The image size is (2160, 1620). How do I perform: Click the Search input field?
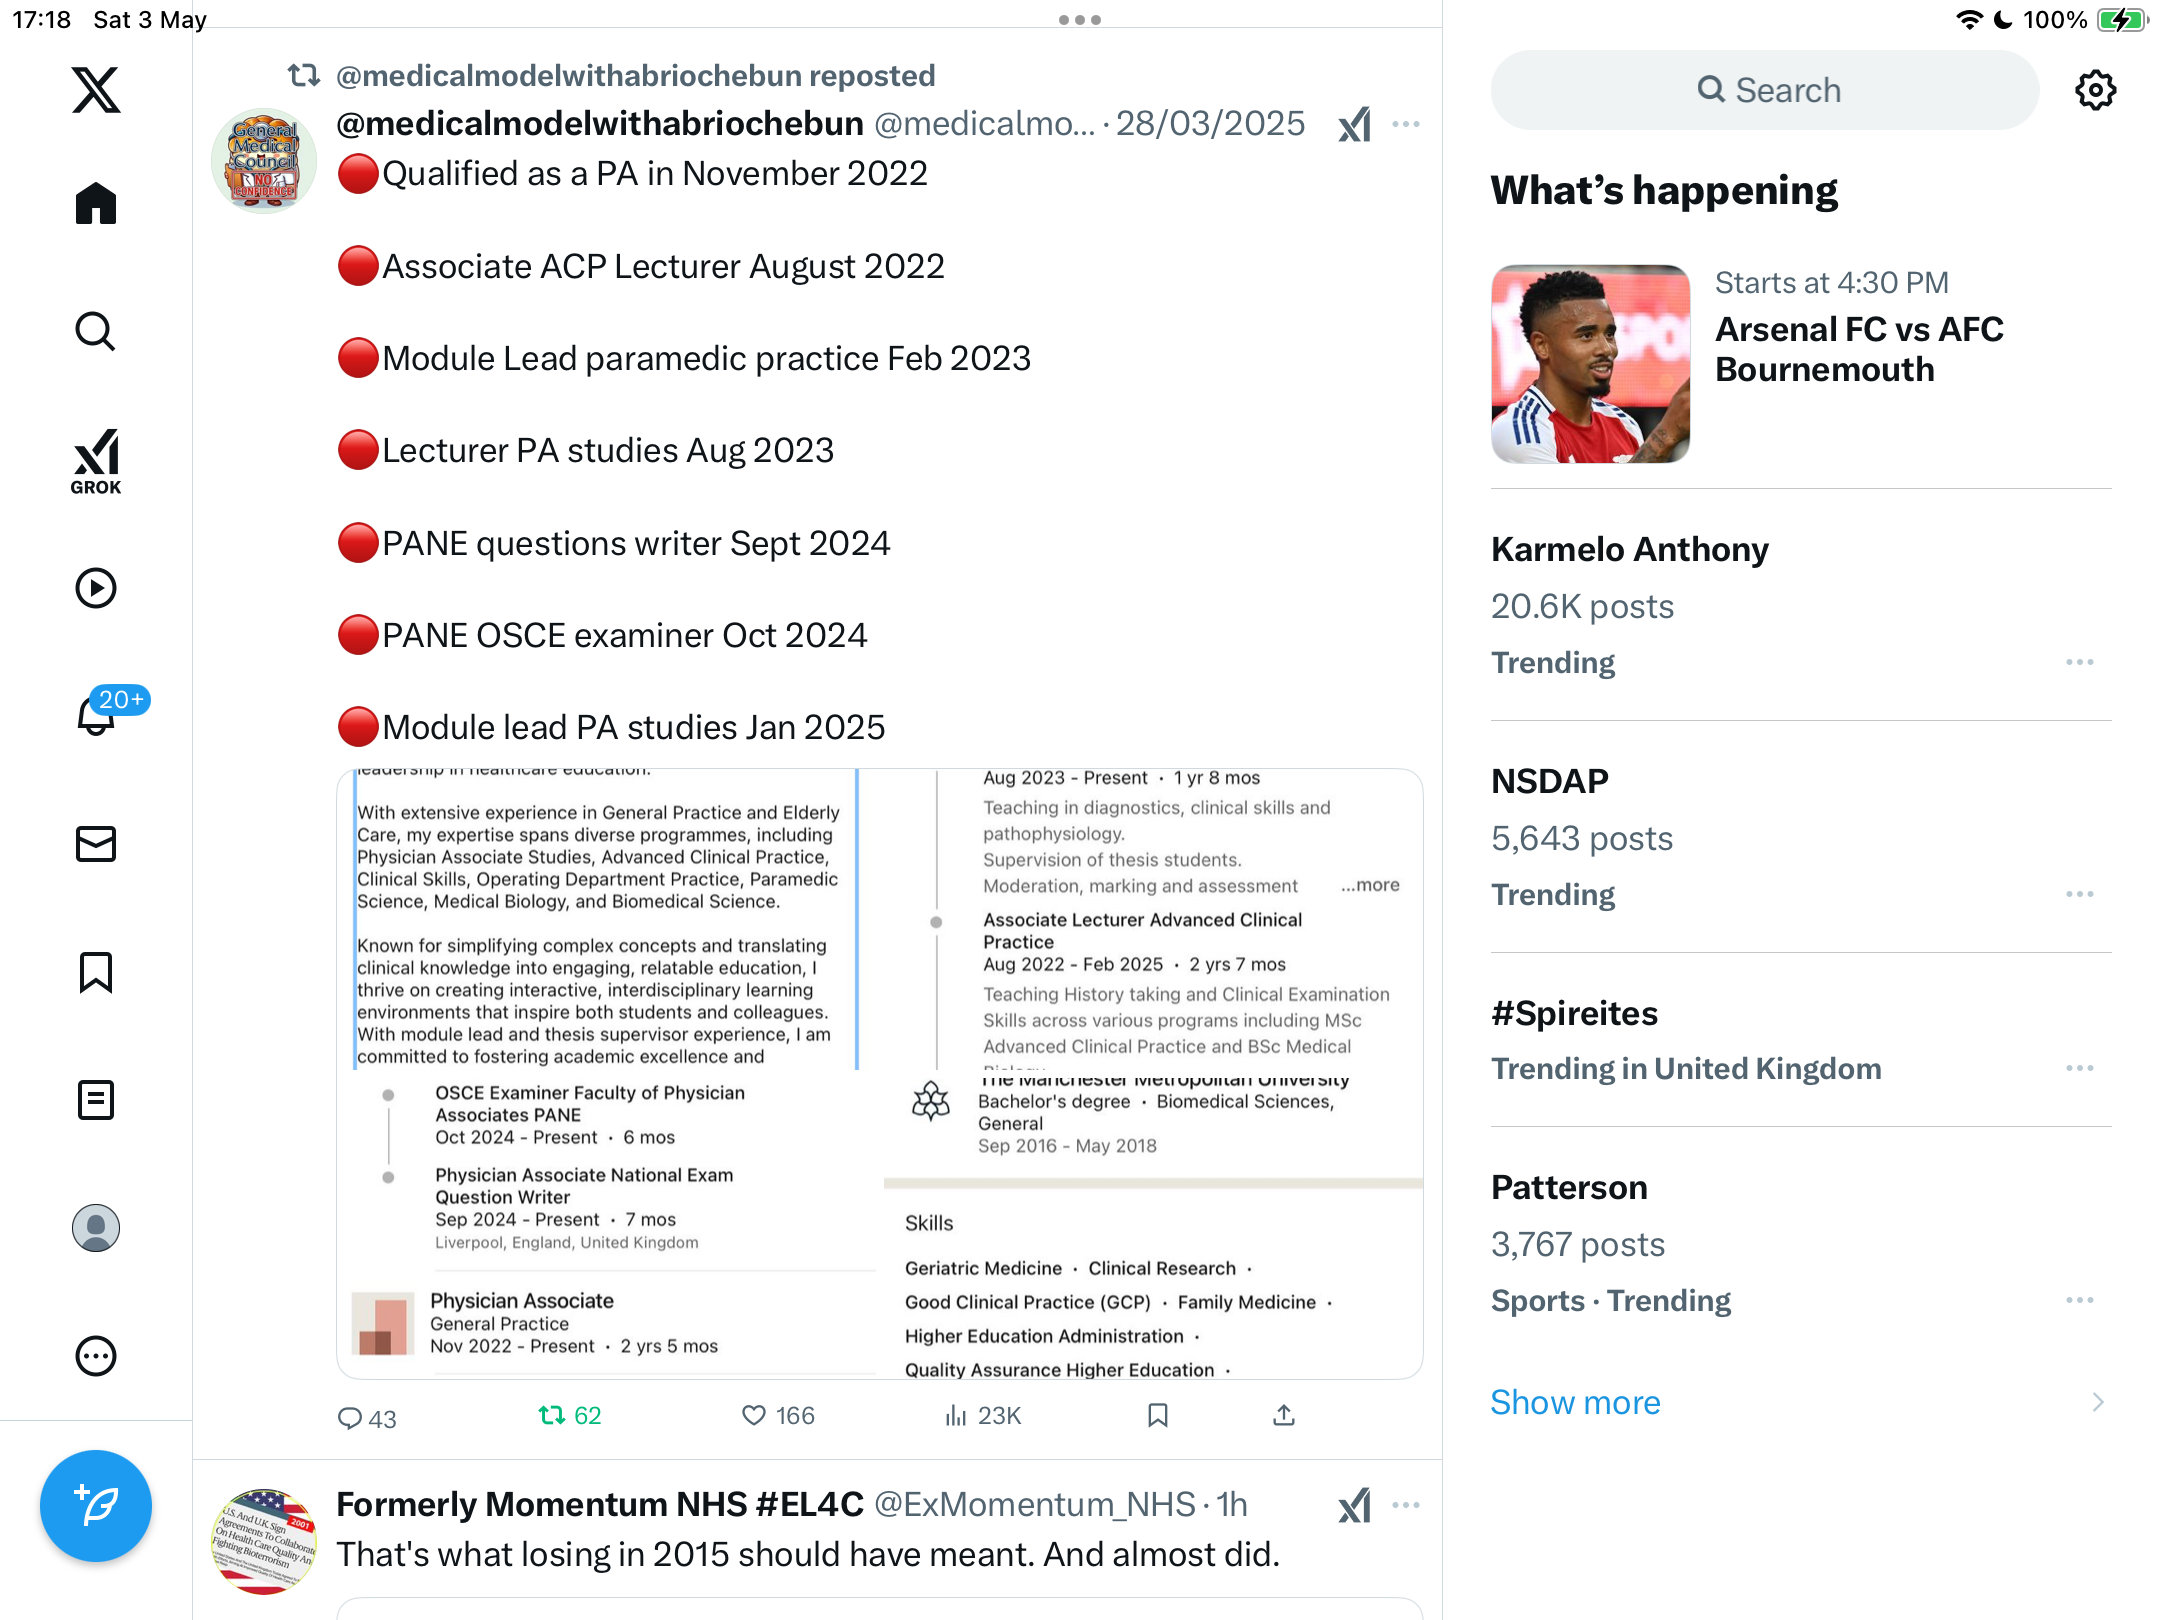point(1765,90)
